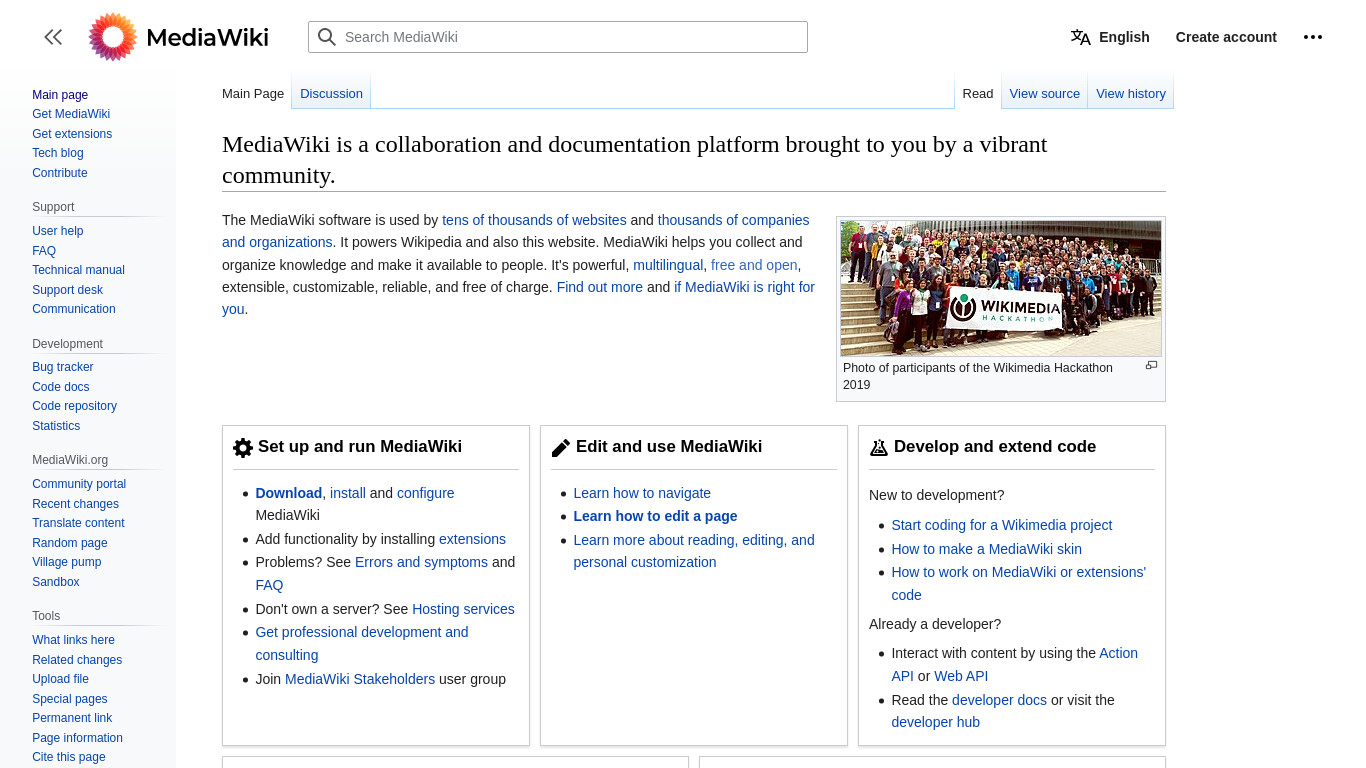Open the Code docs link
This screenshot has width=1366, height=768.
click(61, 387)
